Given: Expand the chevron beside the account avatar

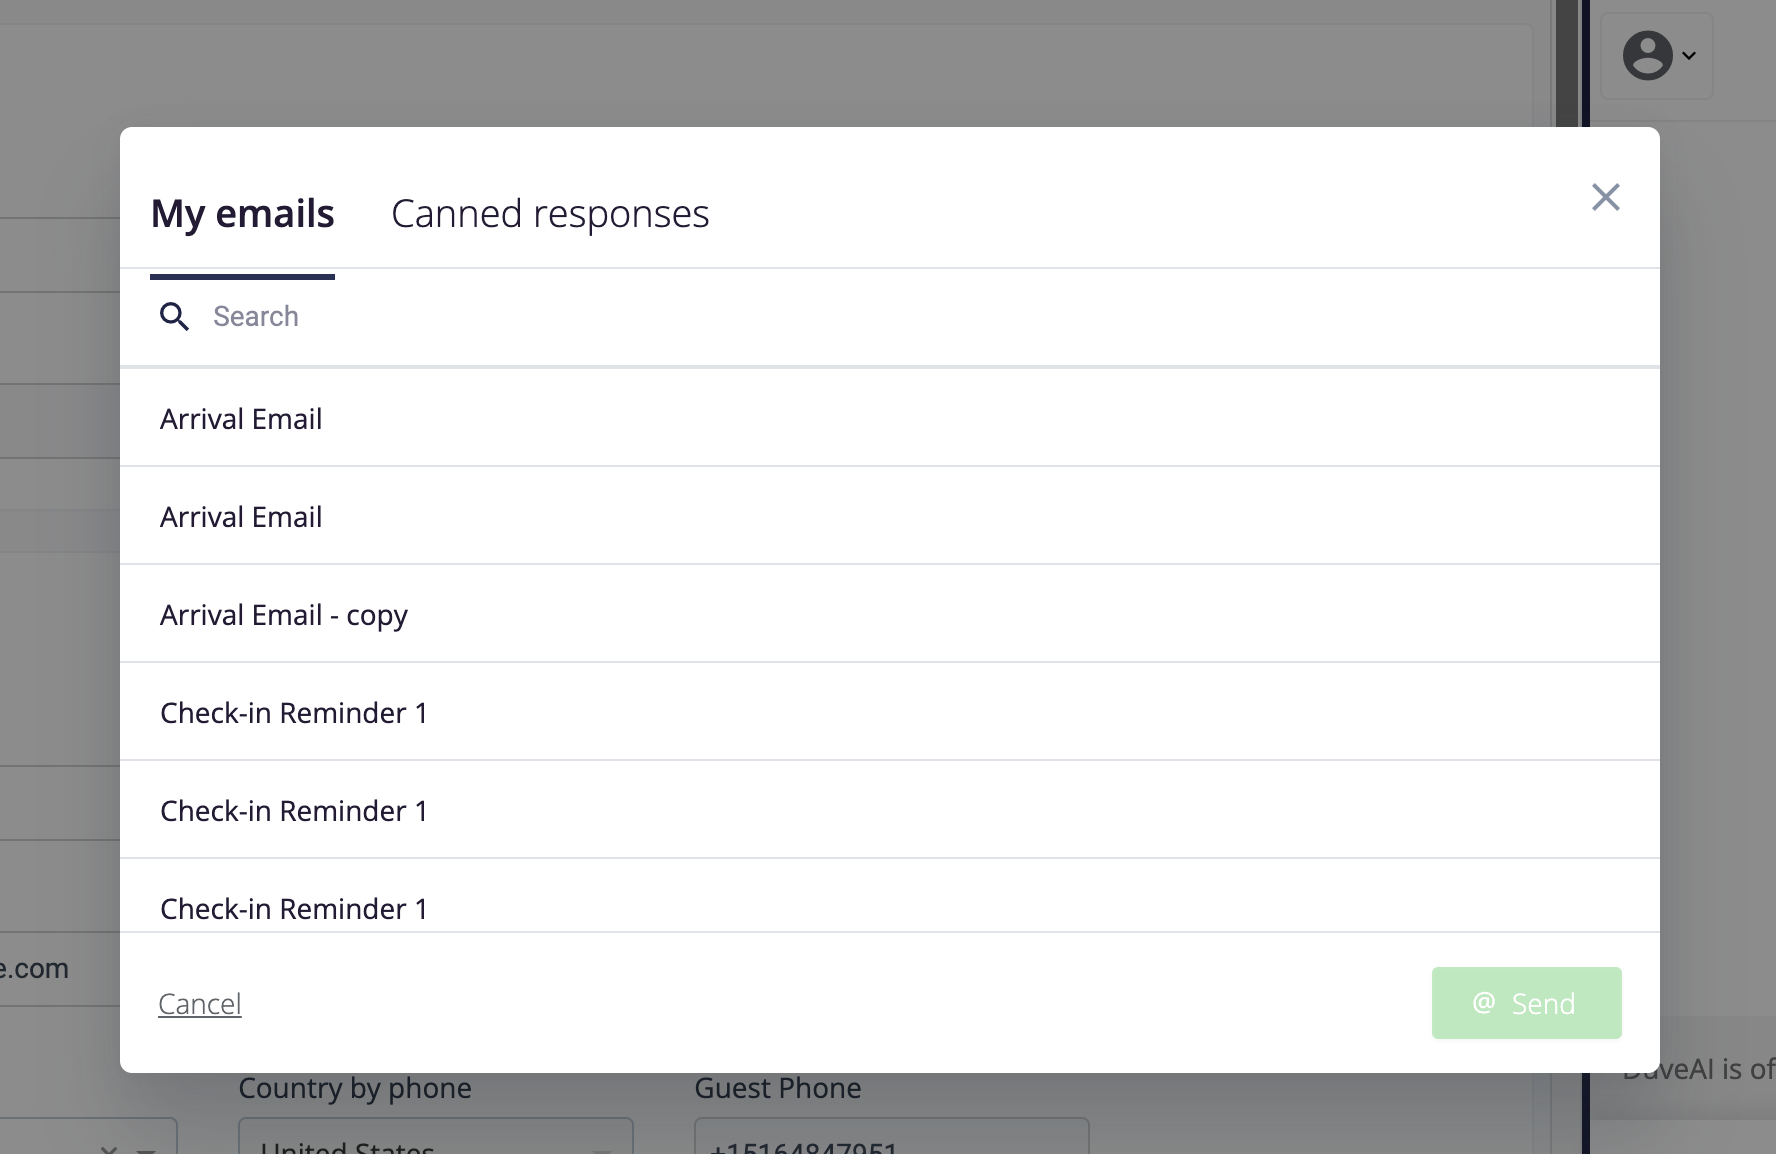Looking at the screenshot, I should click(1689, 56).
